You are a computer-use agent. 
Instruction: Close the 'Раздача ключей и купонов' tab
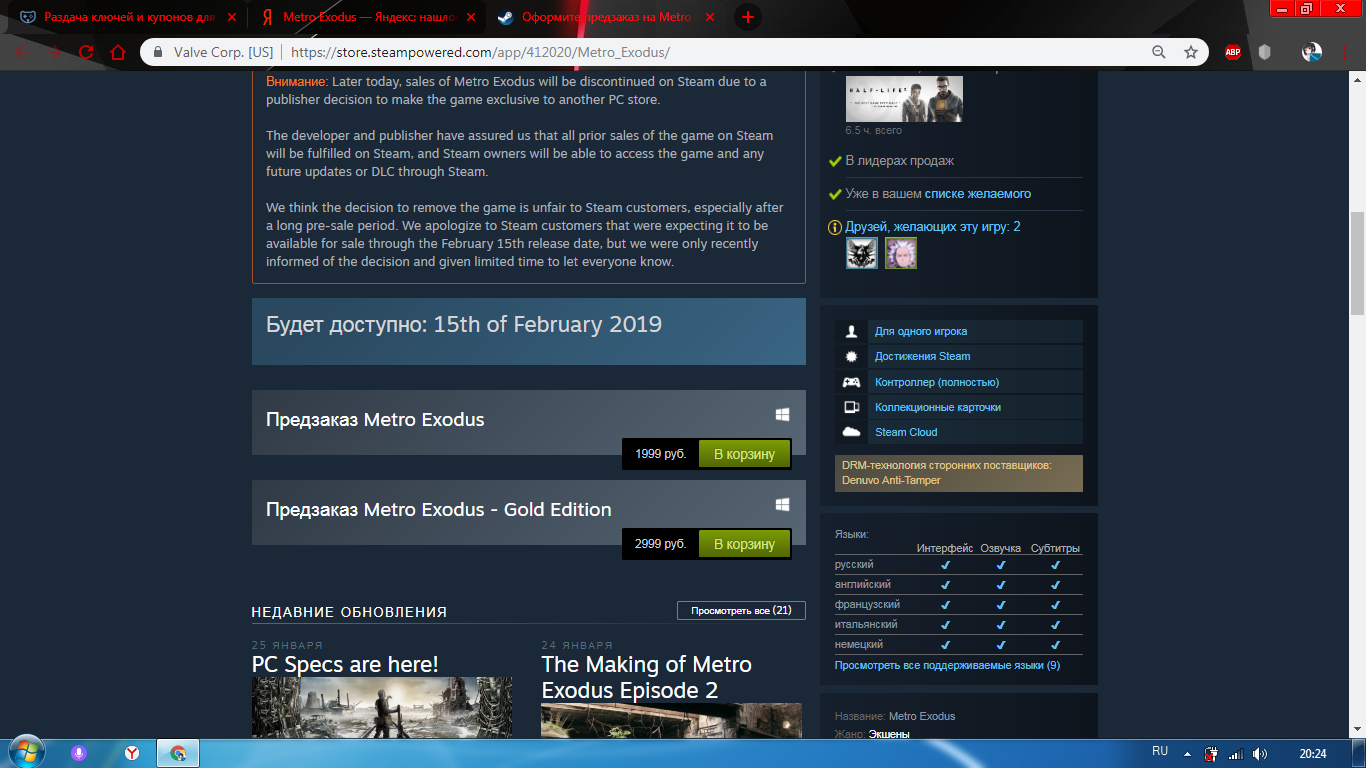[232, 17]
